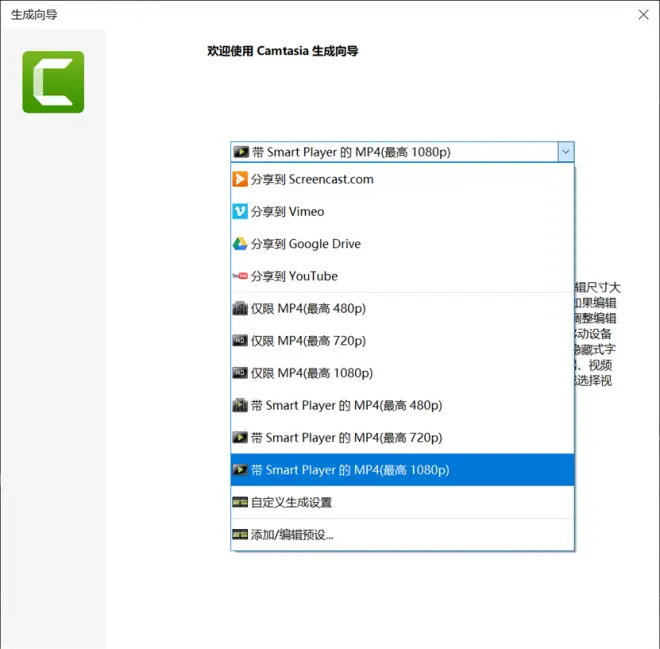Click the 生成向导 window title
This screenshot has width=660, height=649.
coord(34,15)
